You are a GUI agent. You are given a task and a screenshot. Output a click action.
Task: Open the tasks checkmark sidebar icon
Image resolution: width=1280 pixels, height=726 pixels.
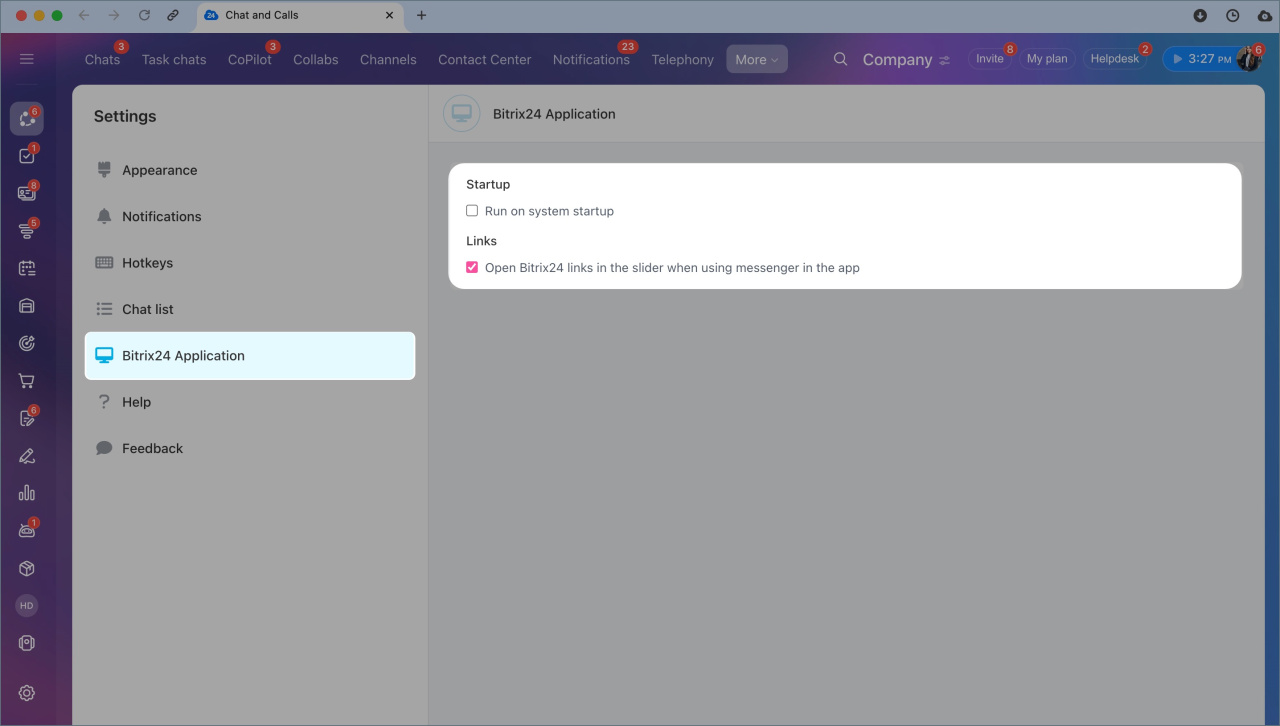27,156
